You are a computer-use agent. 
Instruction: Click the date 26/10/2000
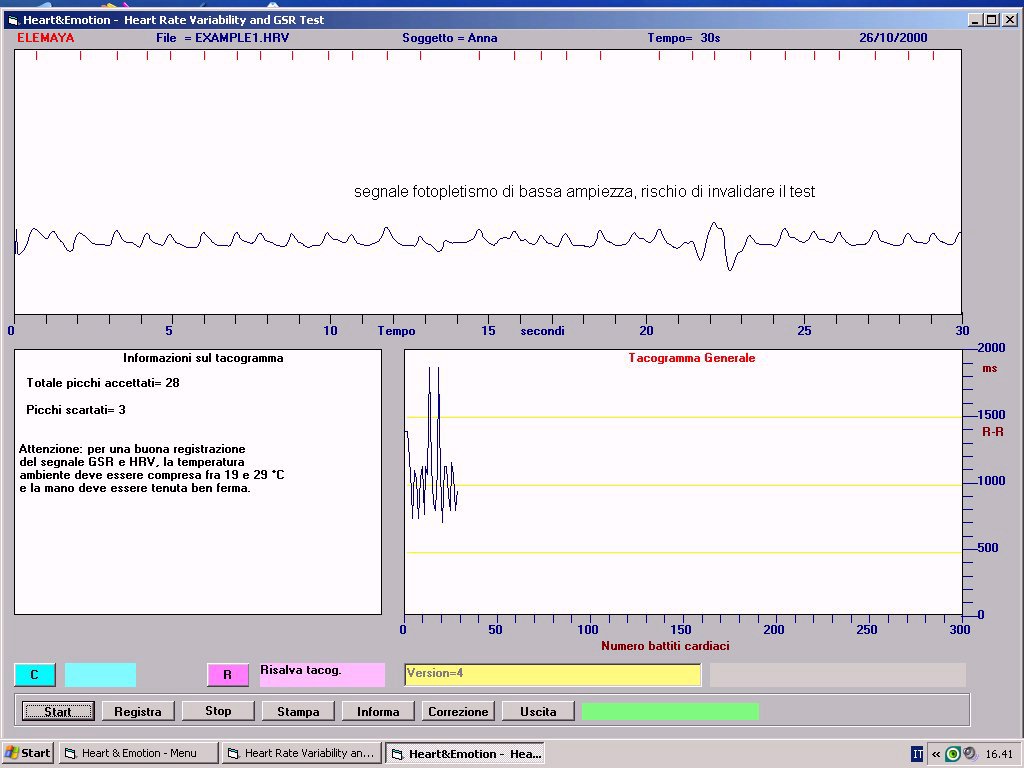pos(893,38)
